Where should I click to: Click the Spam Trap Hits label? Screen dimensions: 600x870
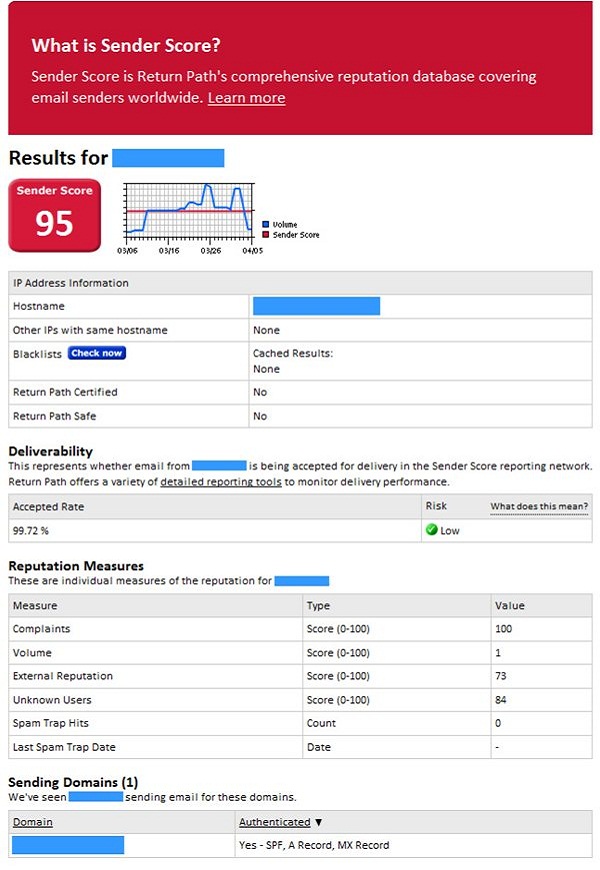(x=51, y=723)
